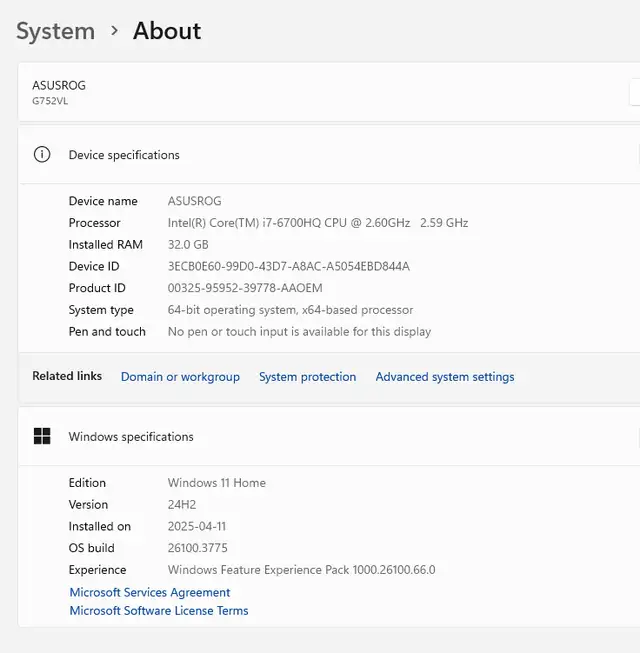This screenshot has width=640, height=653.
Task: Open Domain or workgroup link
Action: 180,376
